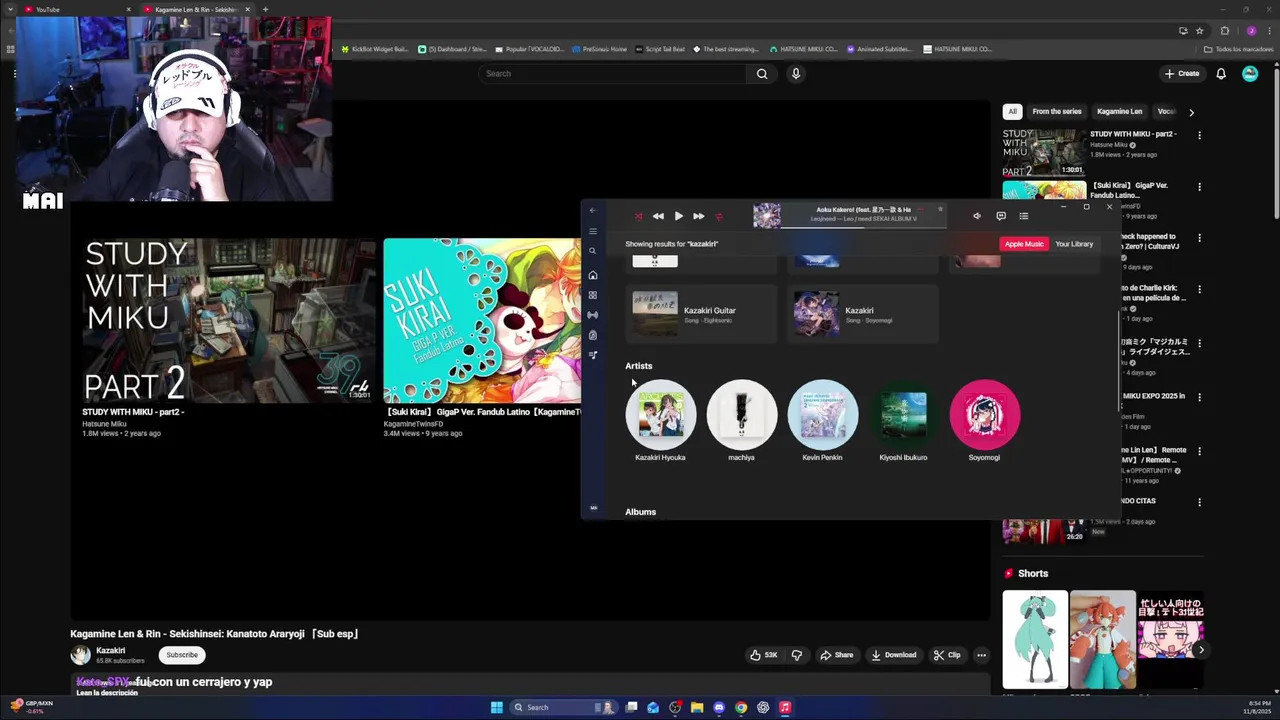Open a new Chrome tab
This screenshot has height=720, width=1280.
pos(265,9)
